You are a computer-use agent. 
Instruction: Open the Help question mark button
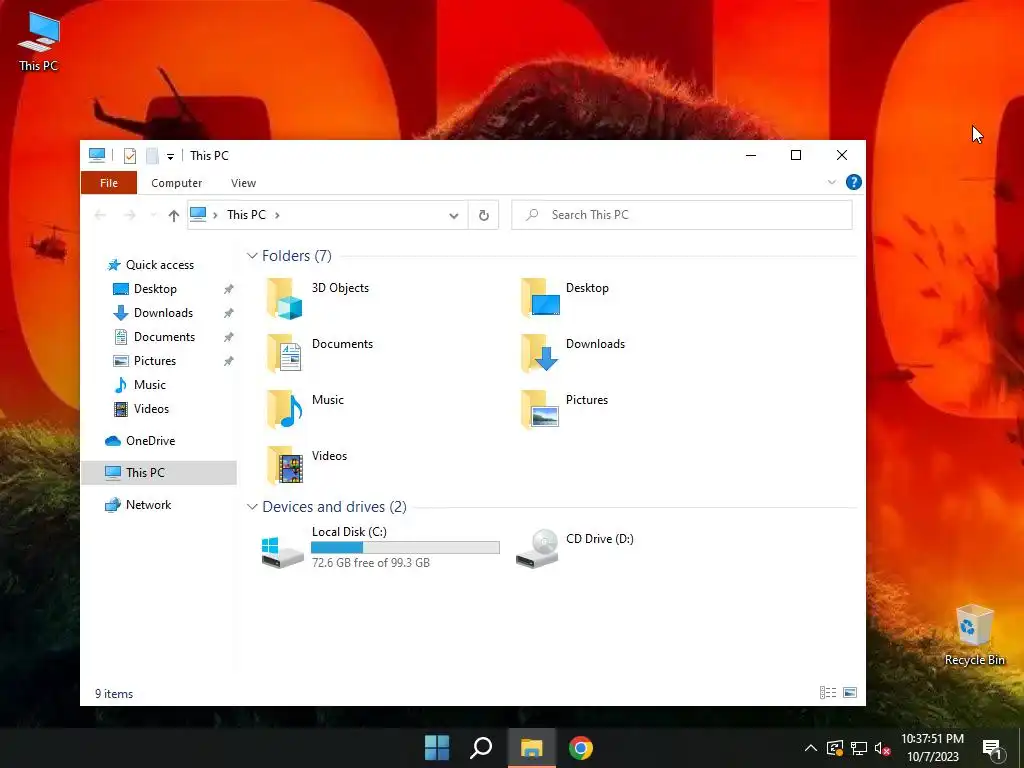coord(854,182)
